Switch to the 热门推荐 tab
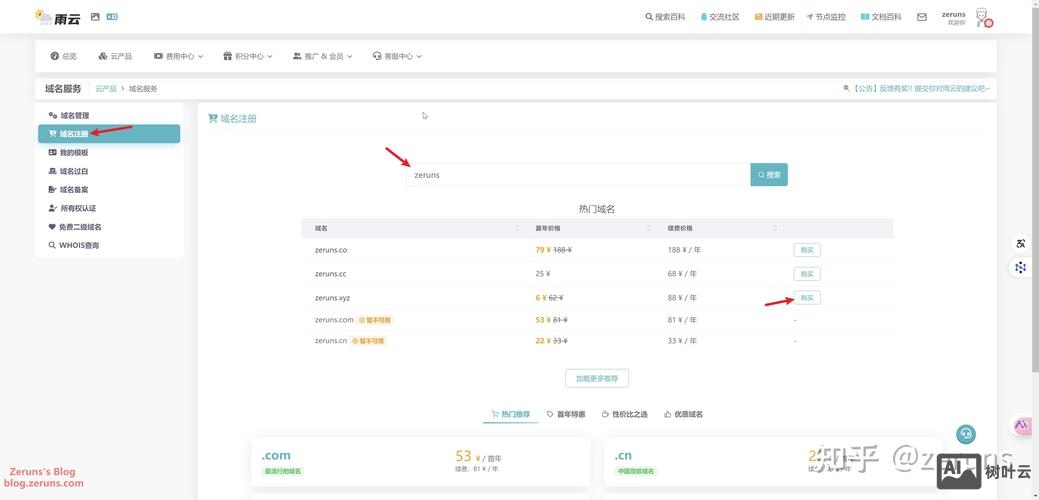 pos(510,415)
